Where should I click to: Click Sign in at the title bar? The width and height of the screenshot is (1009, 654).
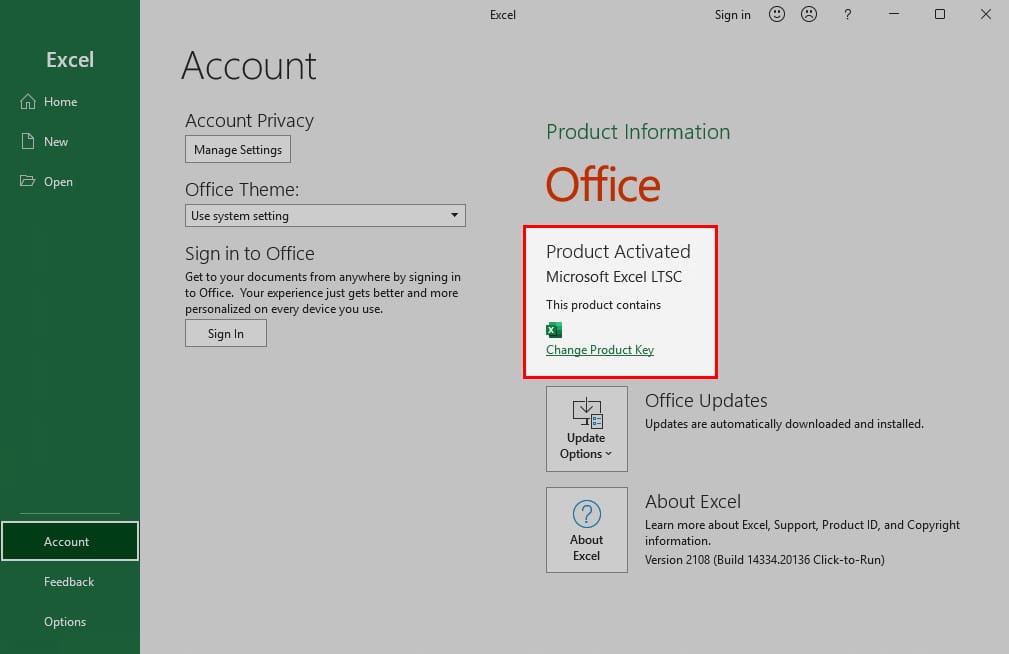(732, 15)
